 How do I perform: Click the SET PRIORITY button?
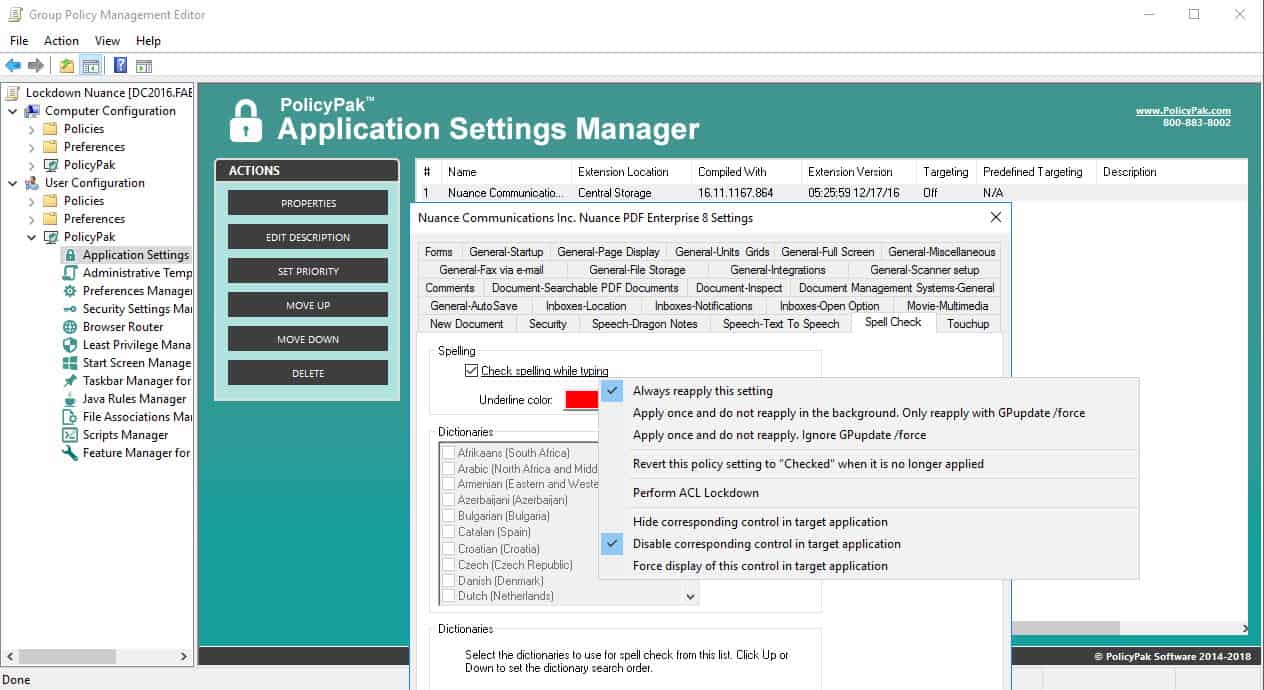tap(308, 271)
